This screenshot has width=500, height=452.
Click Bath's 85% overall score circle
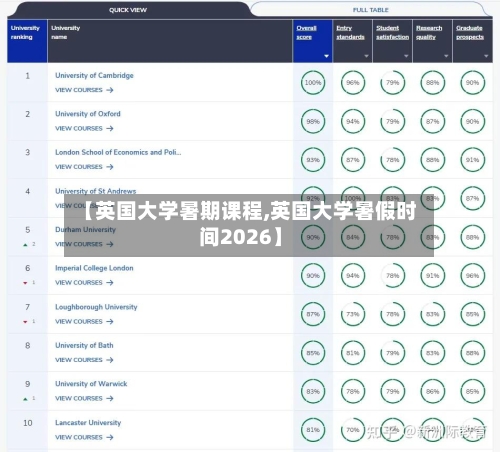pos(313,353)
